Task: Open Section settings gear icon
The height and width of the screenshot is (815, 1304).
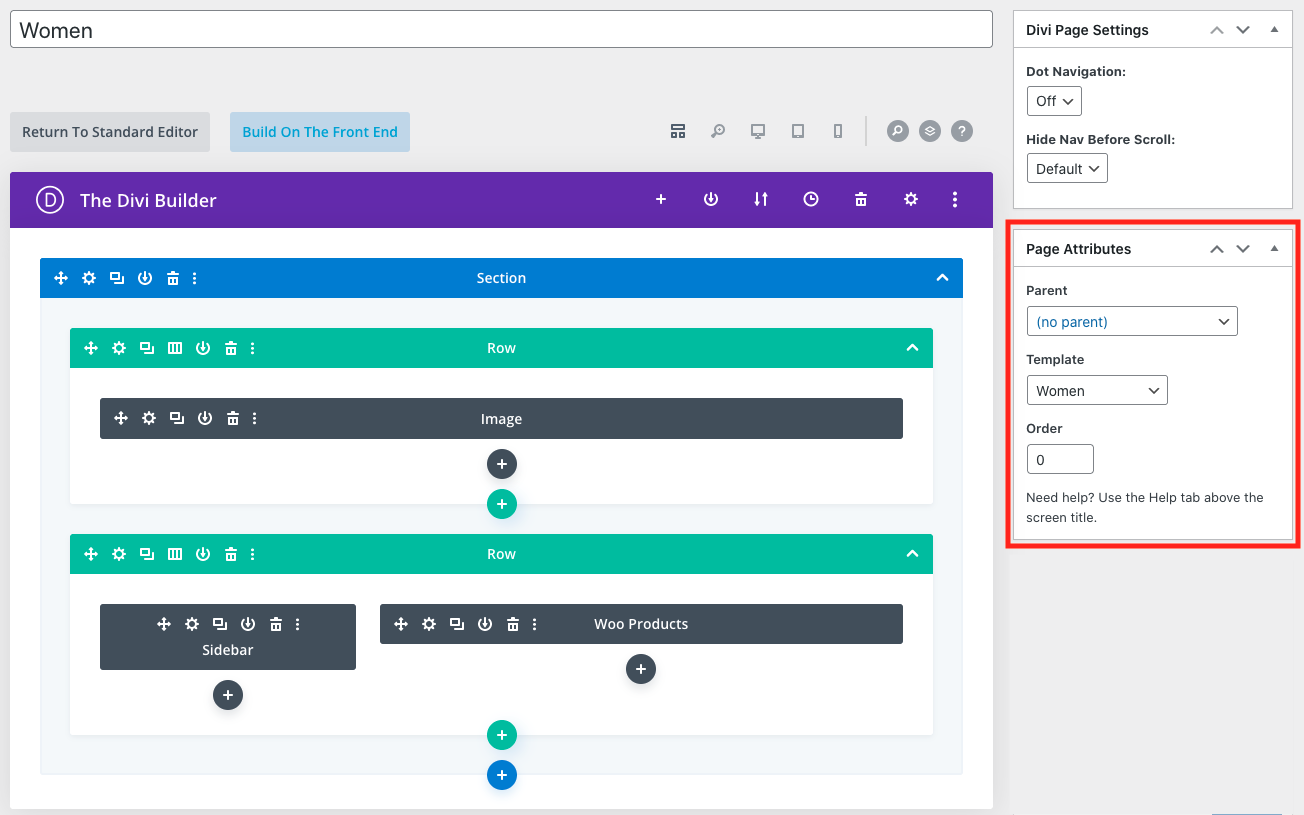Action: 89,278
